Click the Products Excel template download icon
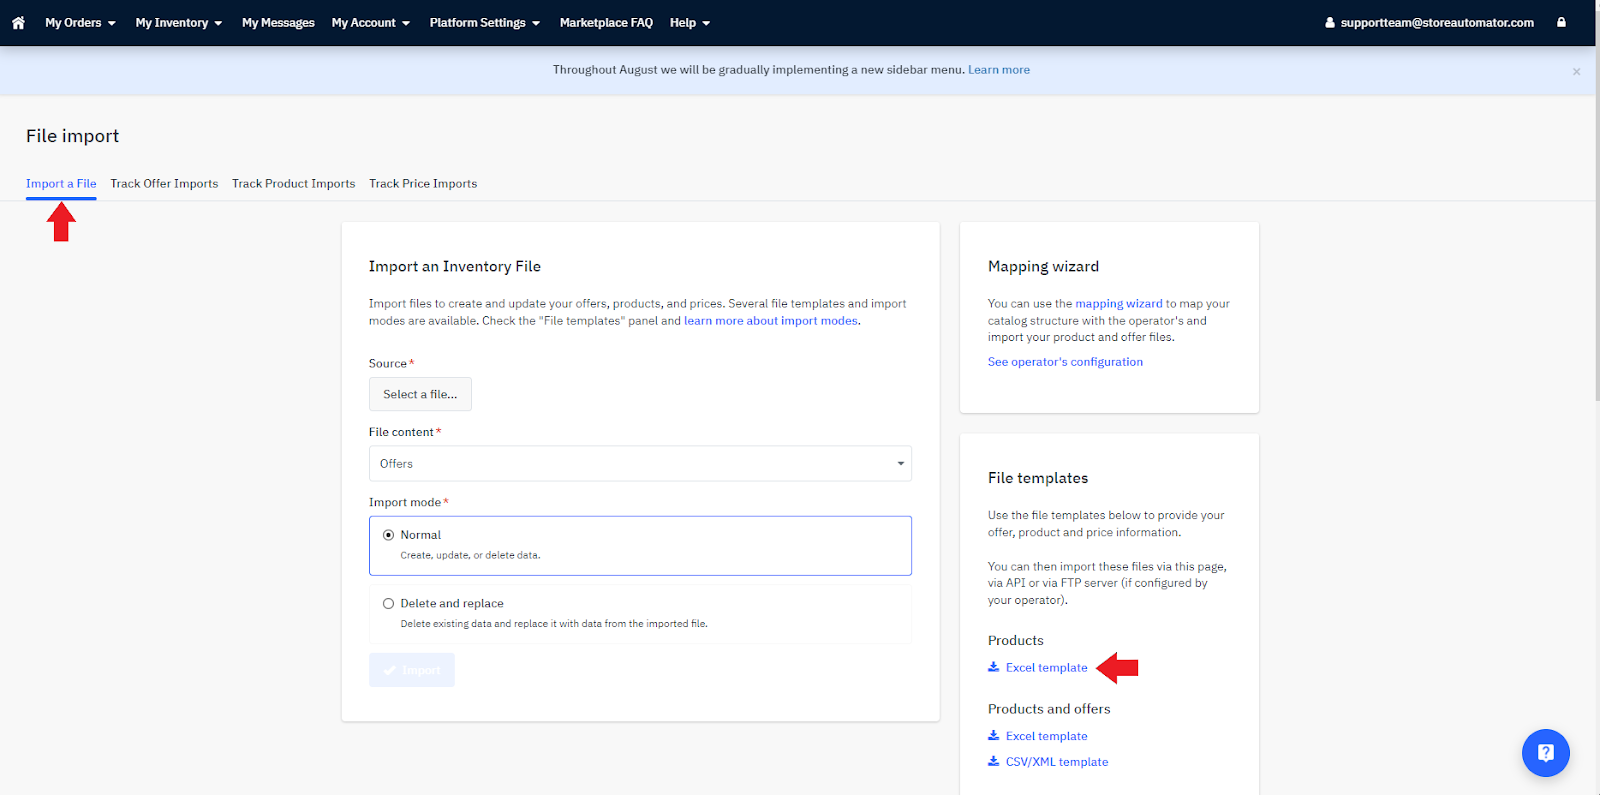The width and height of the screenshot is (1600, 795). [x=993, y=667]
